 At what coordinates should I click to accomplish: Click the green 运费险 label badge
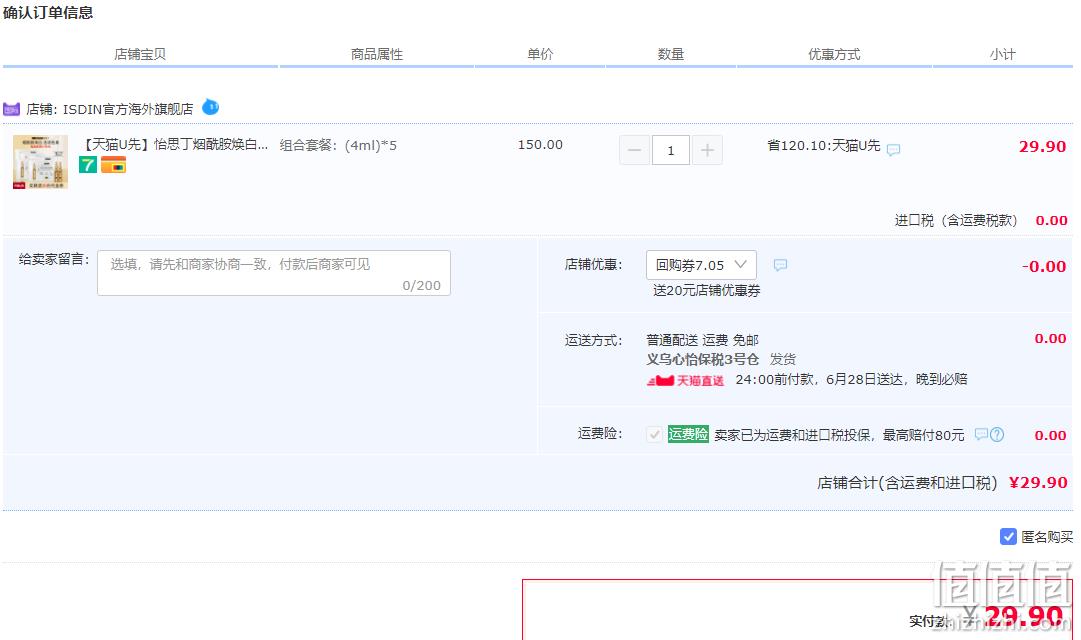click(x=688, y=434)
